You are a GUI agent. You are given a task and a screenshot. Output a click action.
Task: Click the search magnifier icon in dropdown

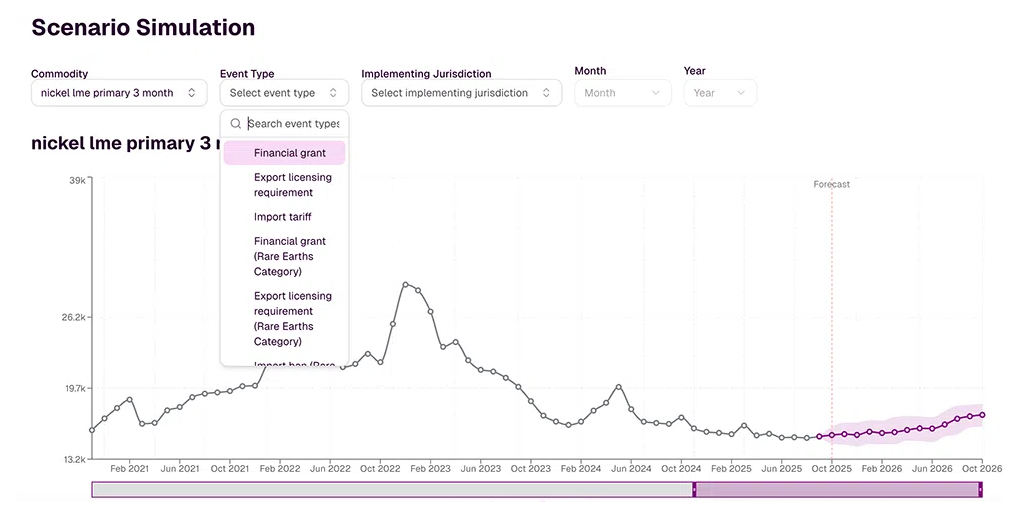236,124
